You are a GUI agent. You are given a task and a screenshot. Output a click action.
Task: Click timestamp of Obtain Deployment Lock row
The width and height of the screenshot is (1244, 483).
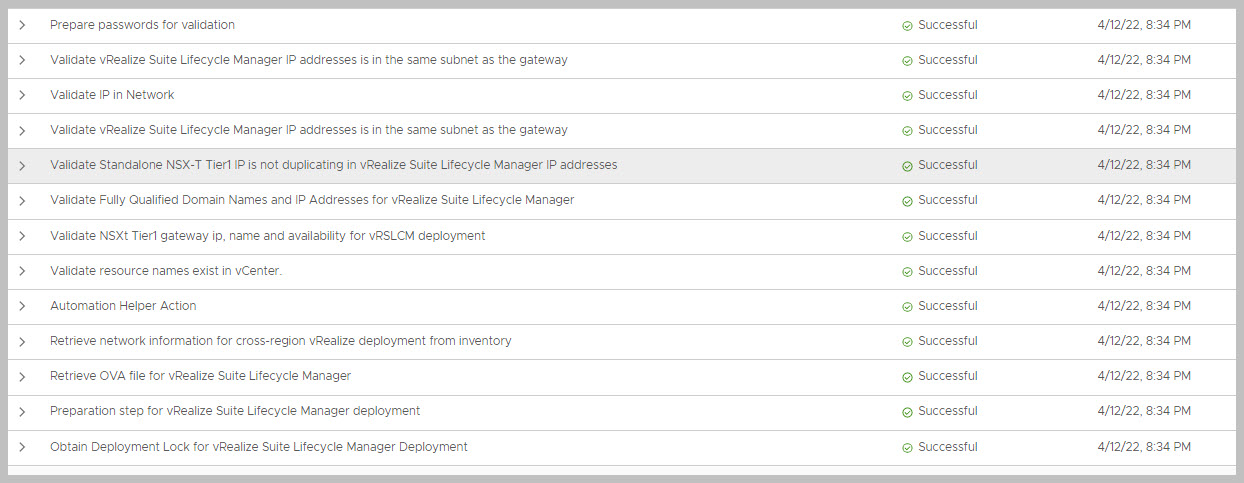(x=1143, y=447)
